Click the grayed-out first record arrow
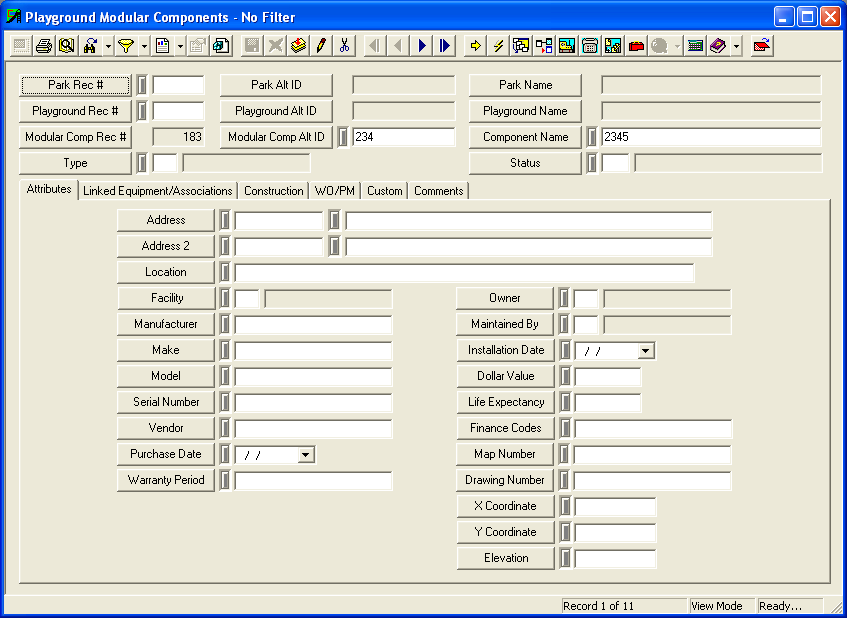Screen dimensions: 847x618 tap(375, 46)
